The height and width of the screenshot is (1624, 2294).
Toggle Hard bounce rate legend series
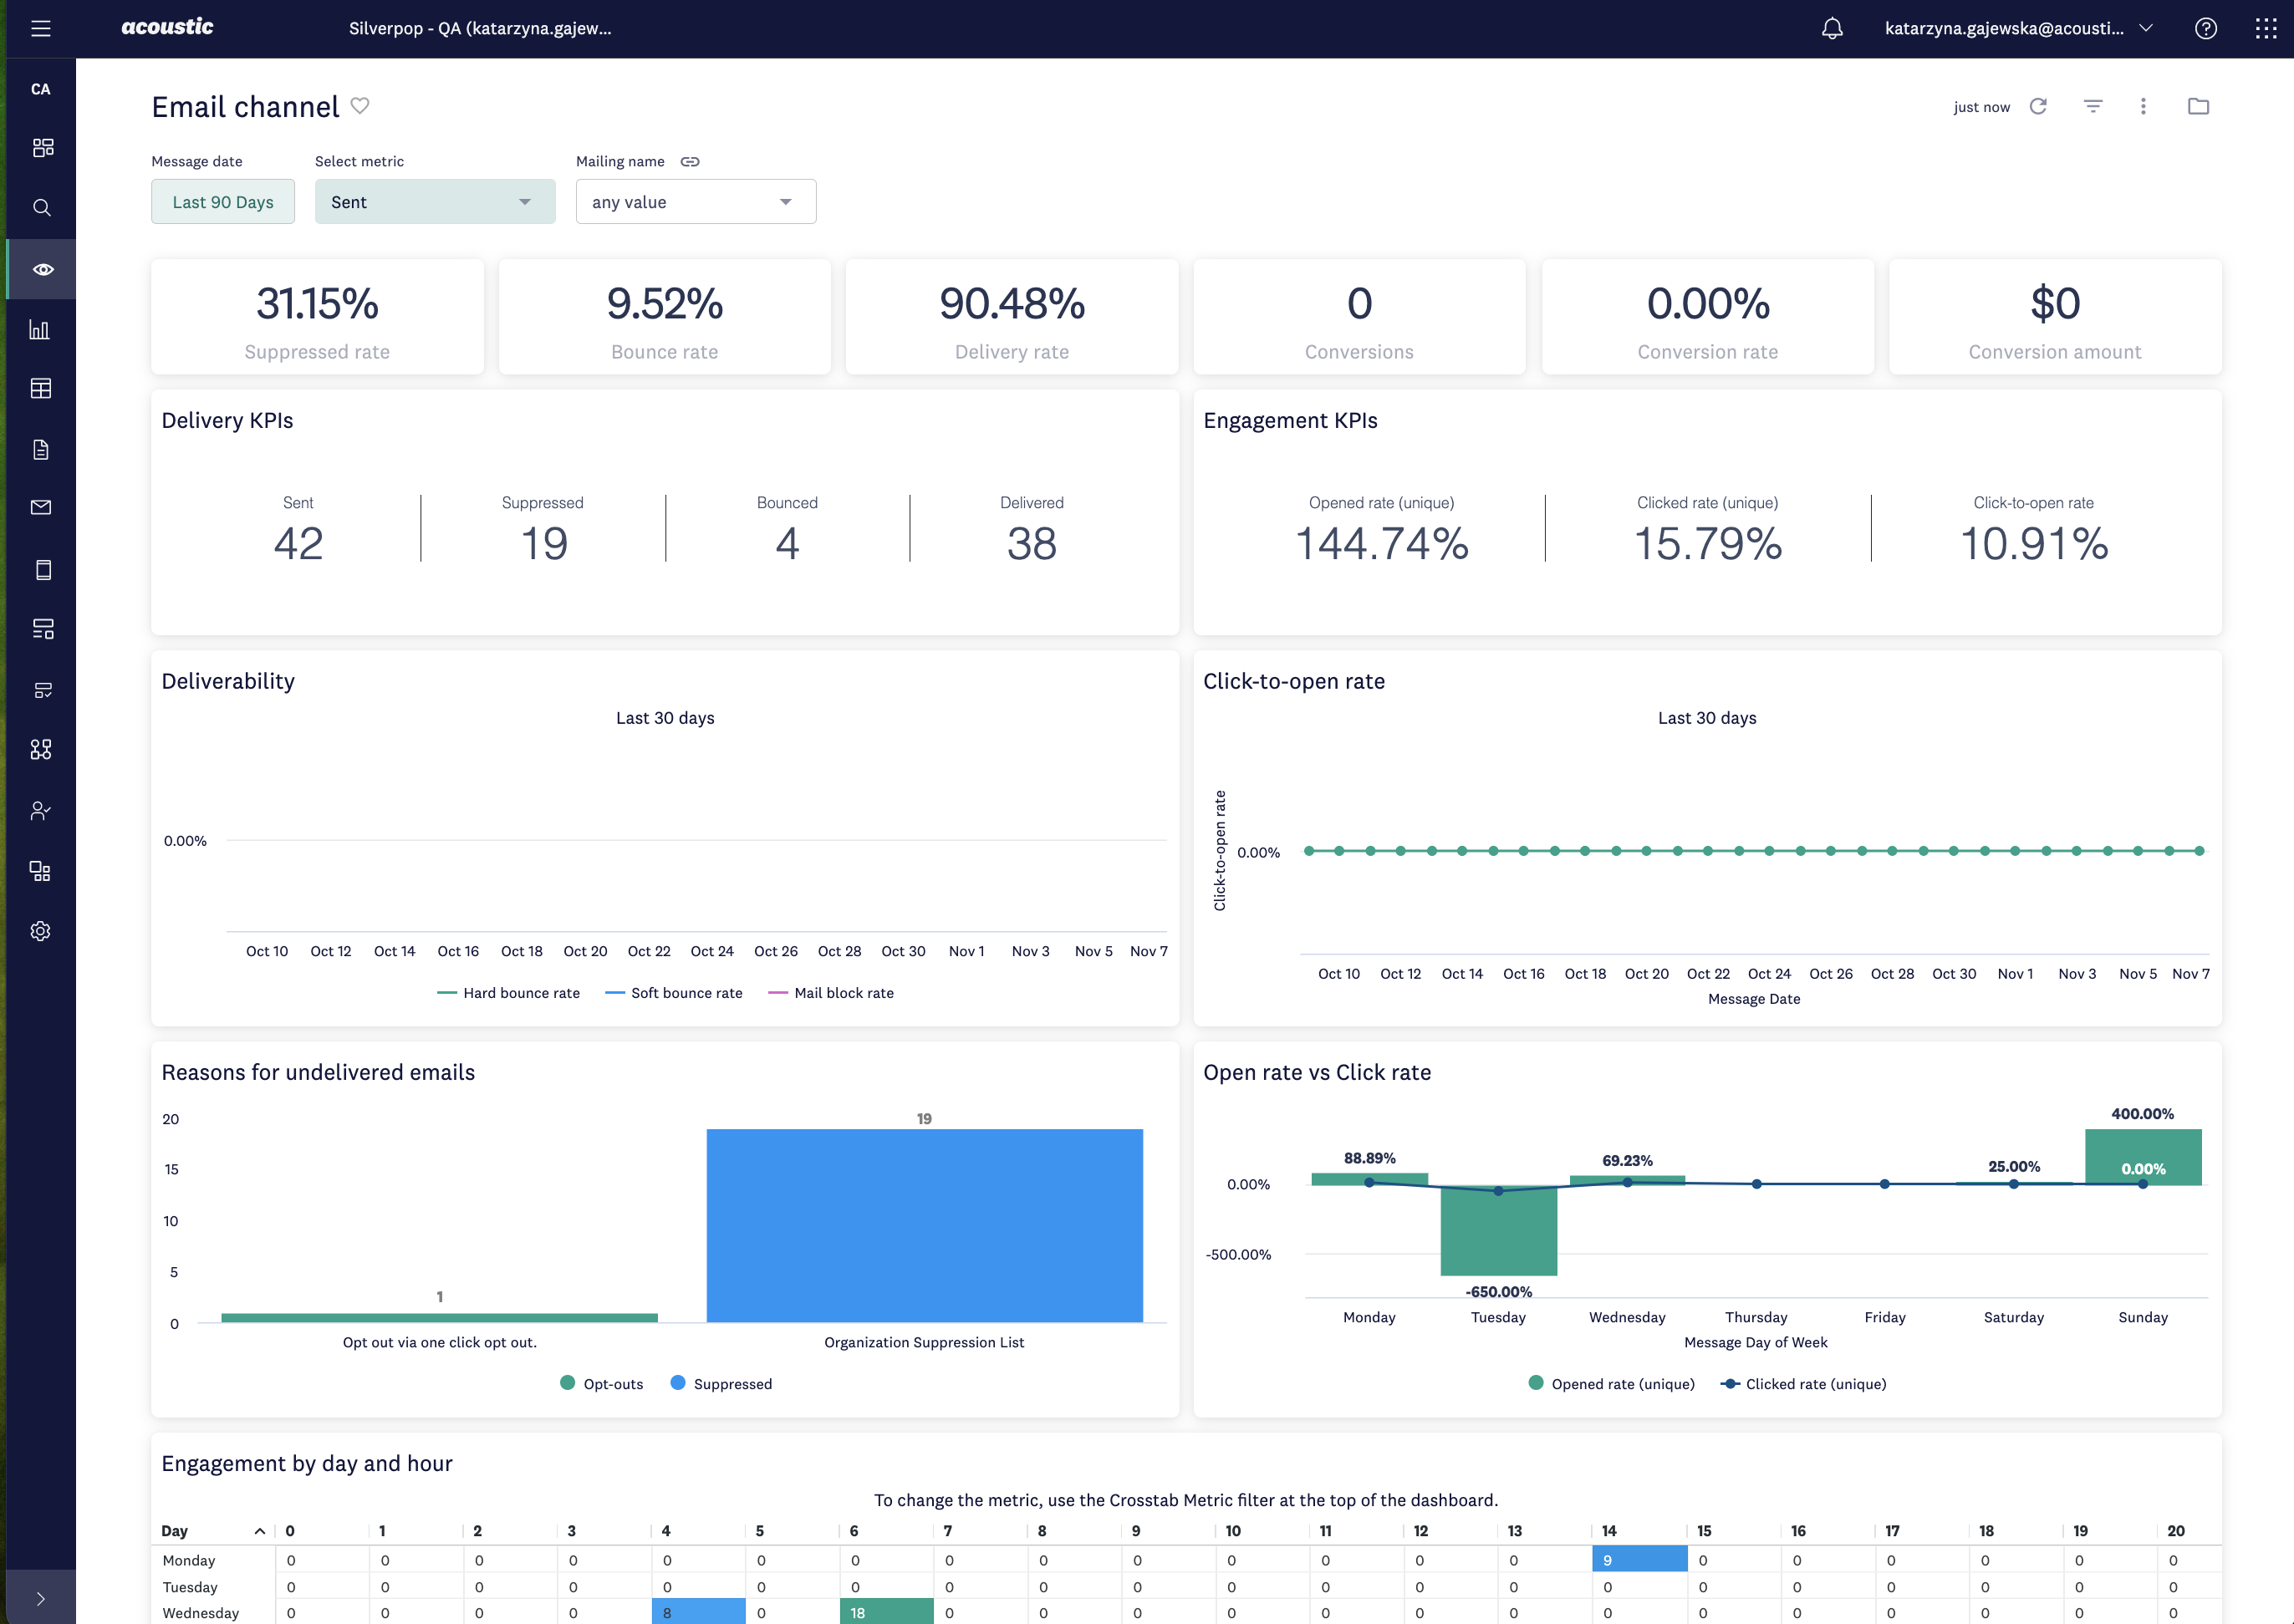coord(509,993)
